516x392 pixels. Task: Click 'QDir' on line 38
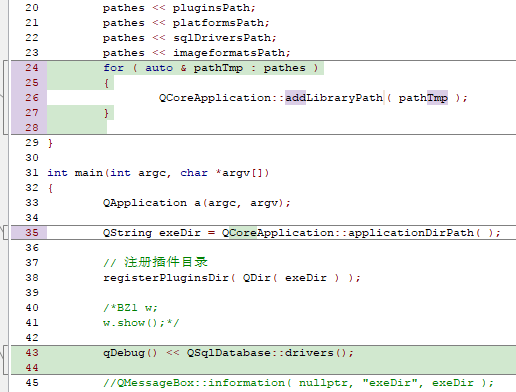point(257,278)
